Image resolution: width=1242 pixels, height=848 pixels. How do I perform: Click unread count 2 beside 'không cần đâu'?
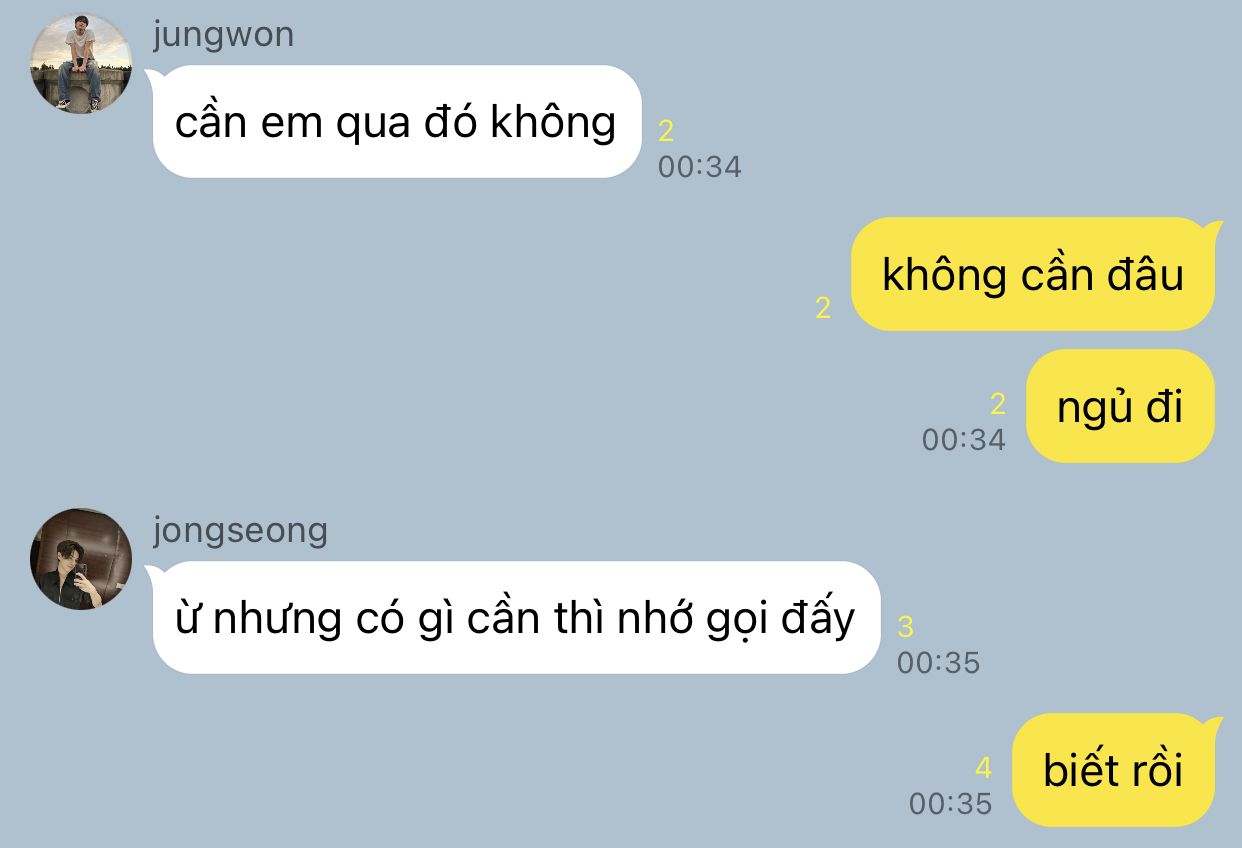pyautogui.click(x=823, y=308)
